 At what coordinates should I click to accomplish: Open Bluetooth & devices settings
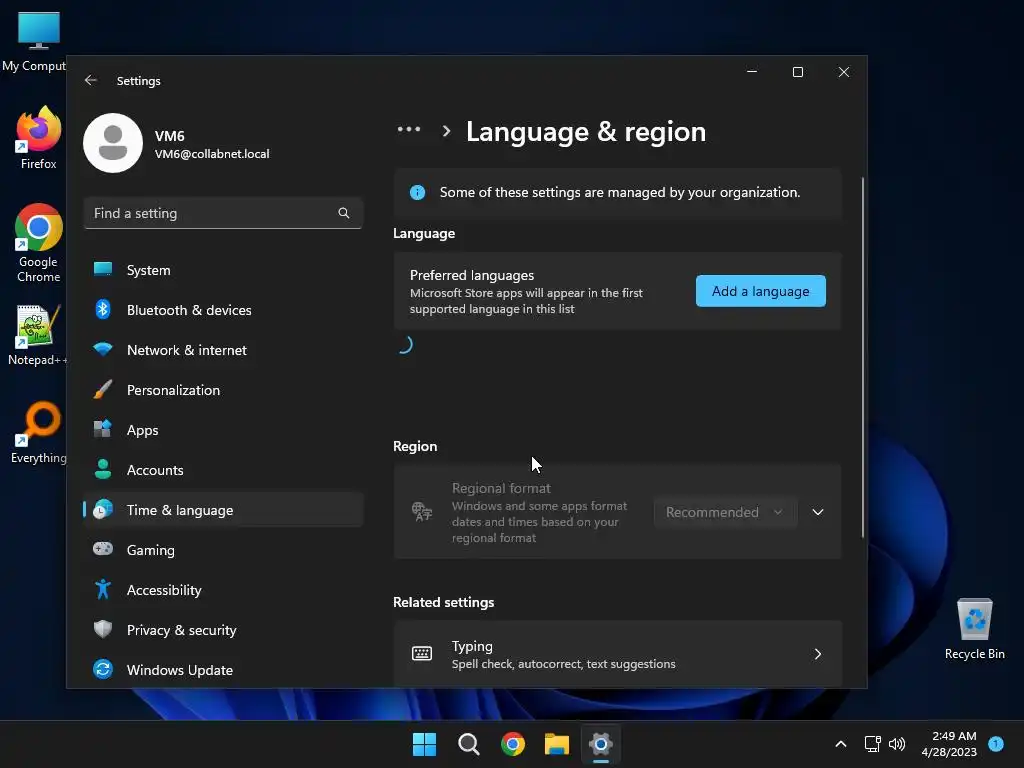[223, 310]
